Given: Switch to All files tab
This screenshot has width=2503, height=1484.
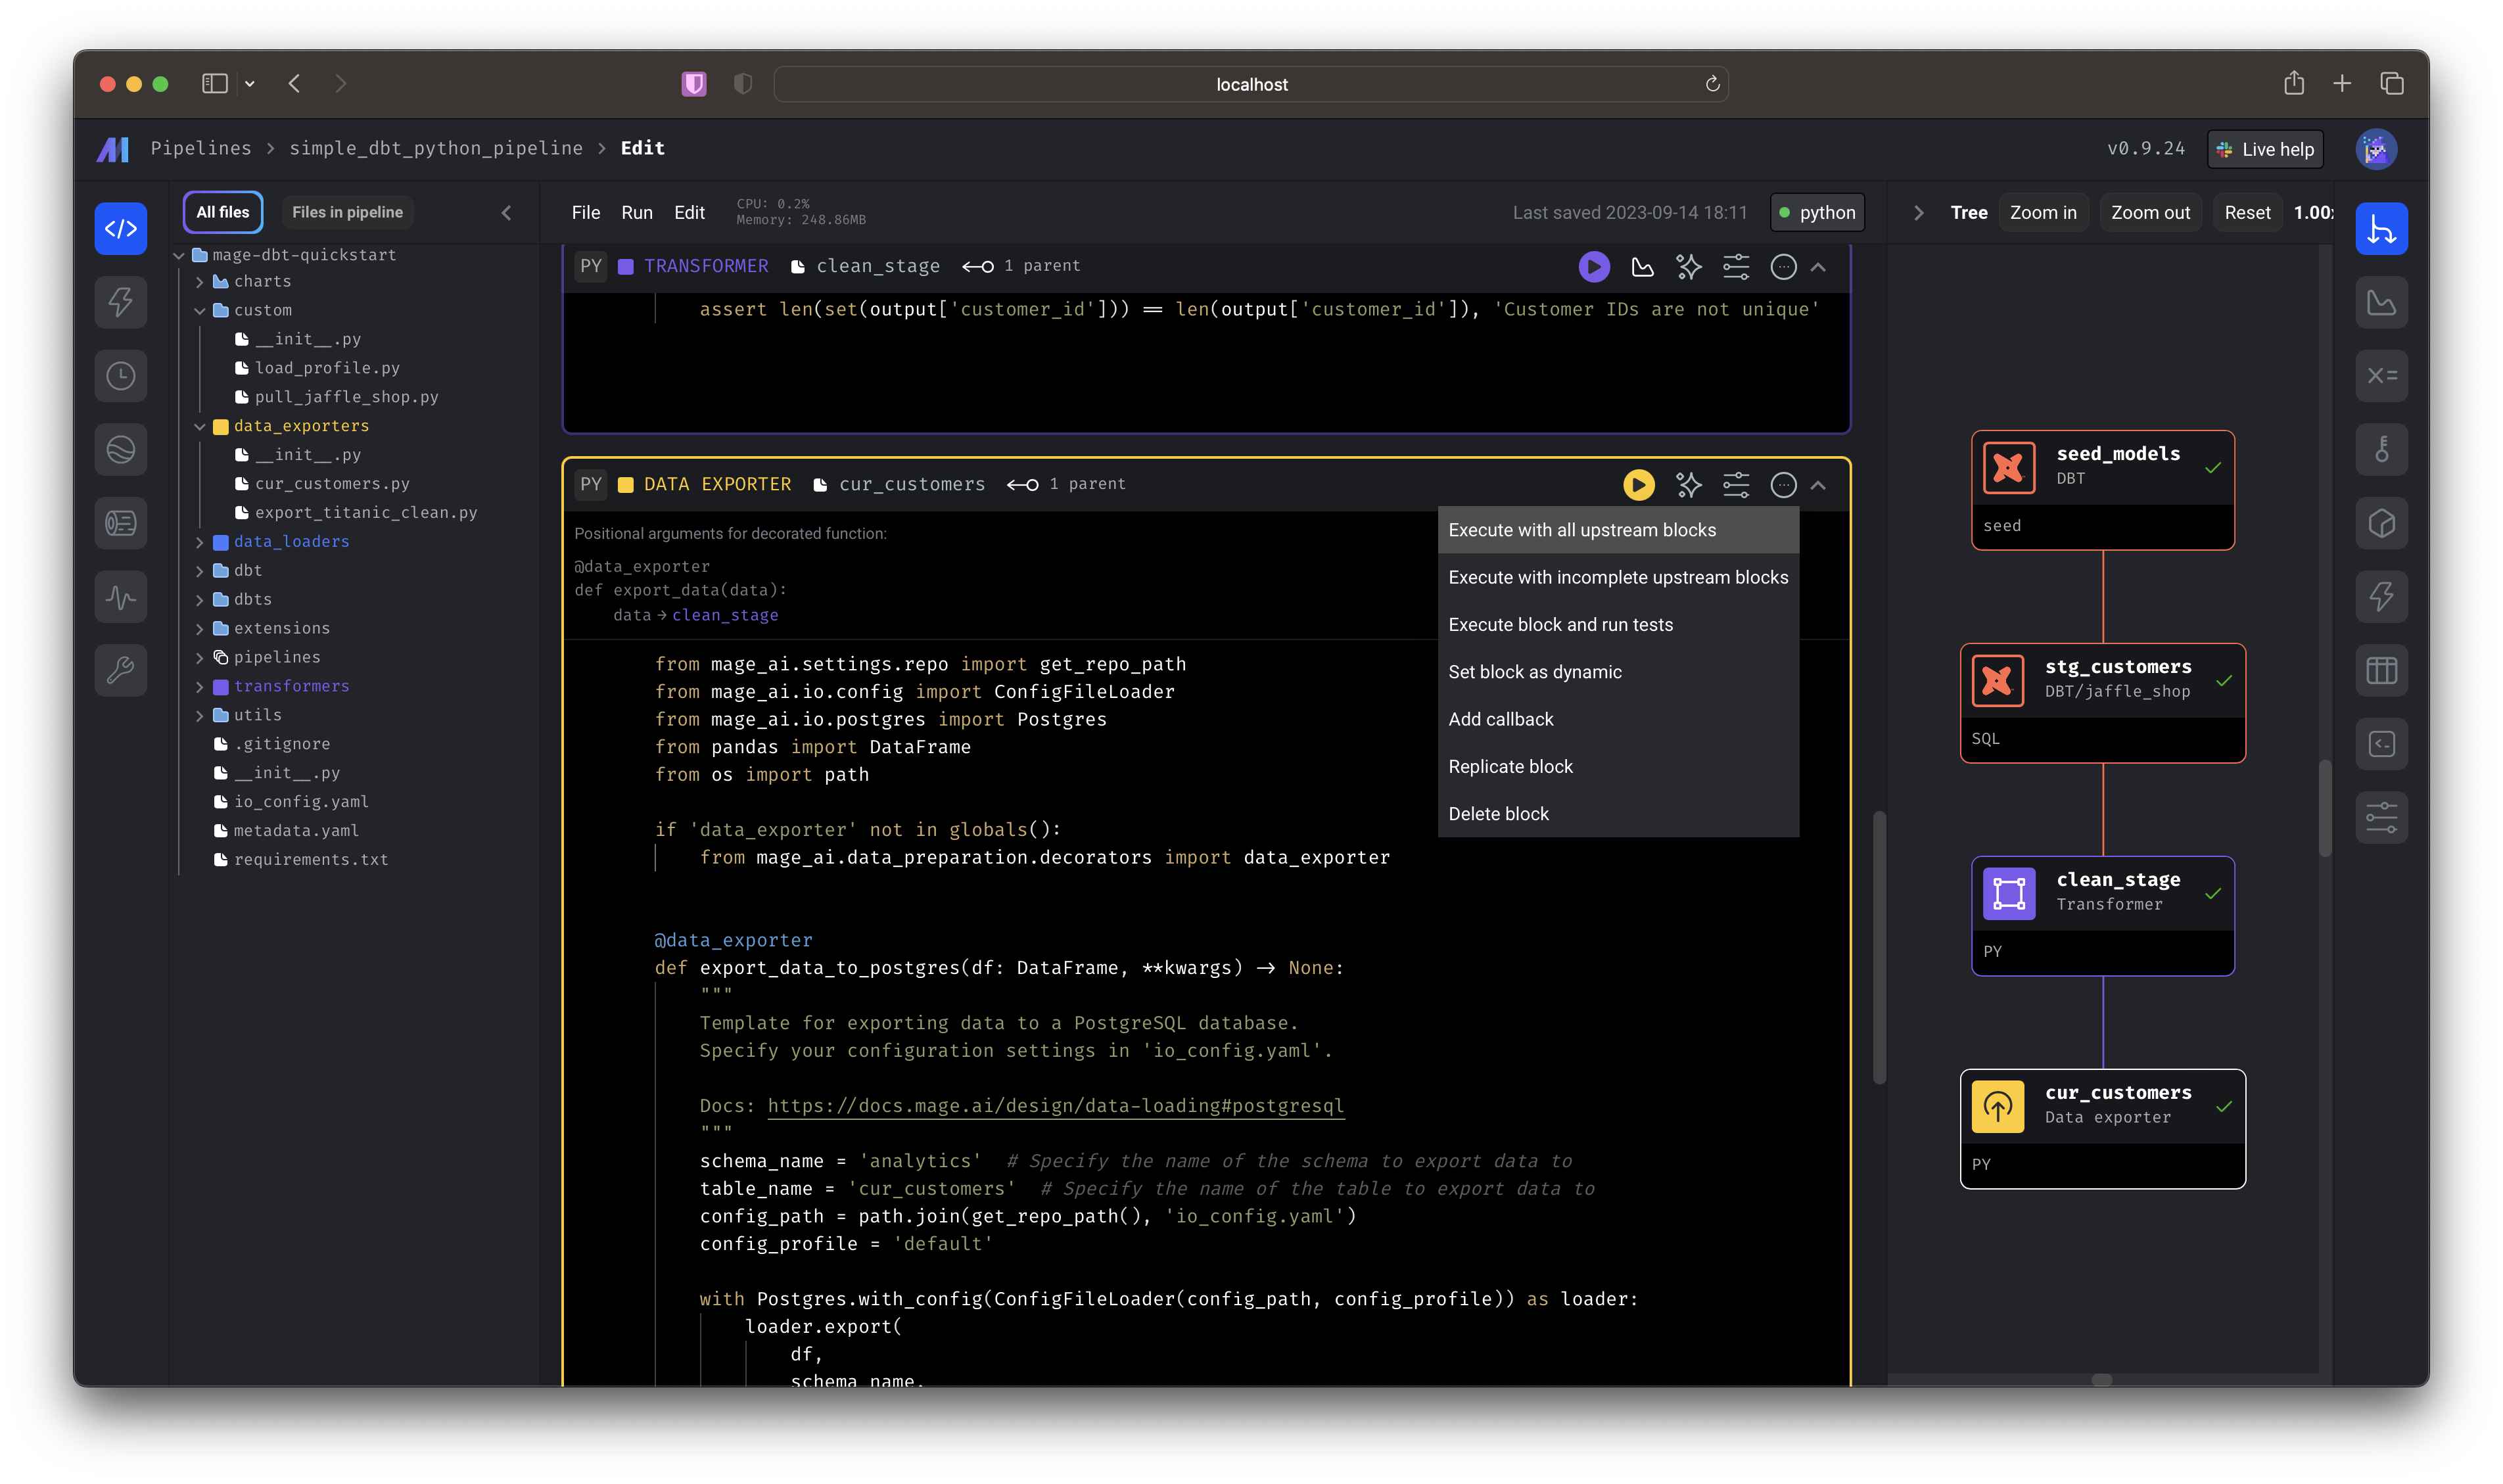Looking at the screenshot, I should tap(222, 212).
